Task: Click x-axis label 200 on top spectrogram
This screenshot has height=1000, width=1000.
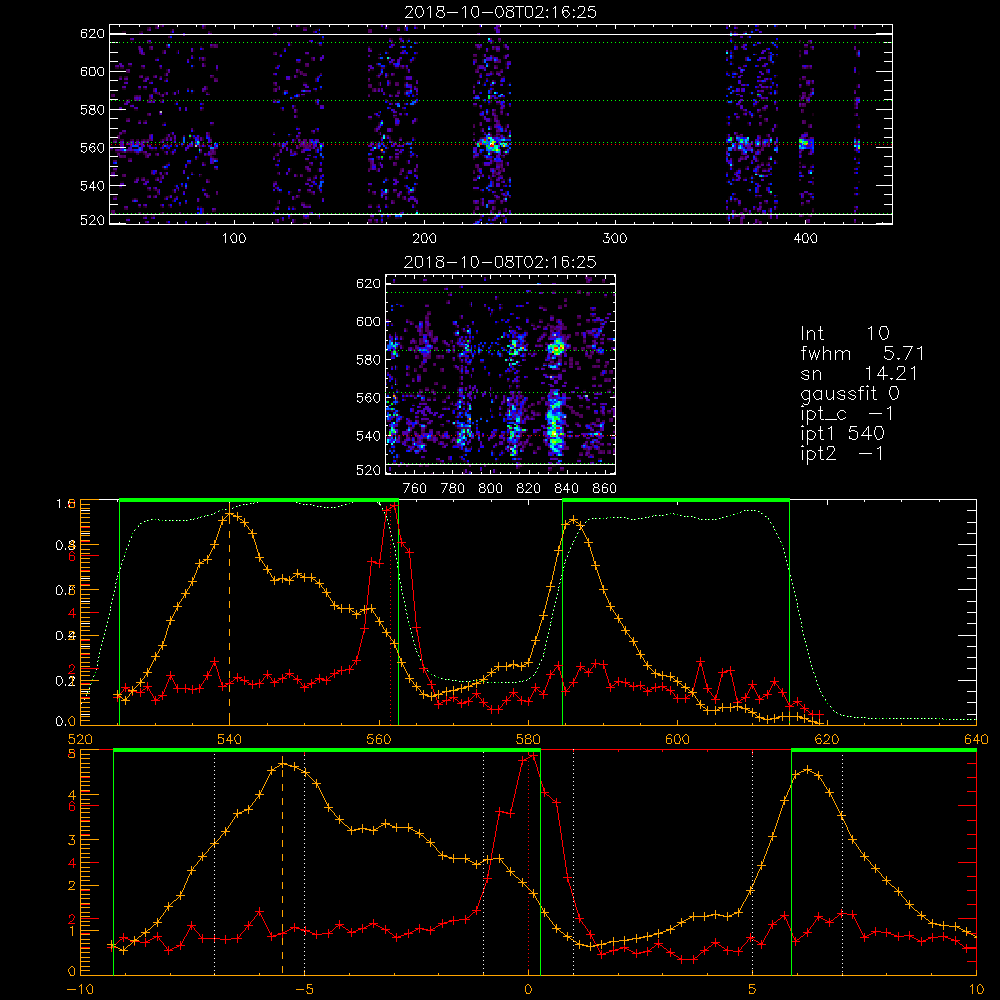Action: [x=424, y=239]
